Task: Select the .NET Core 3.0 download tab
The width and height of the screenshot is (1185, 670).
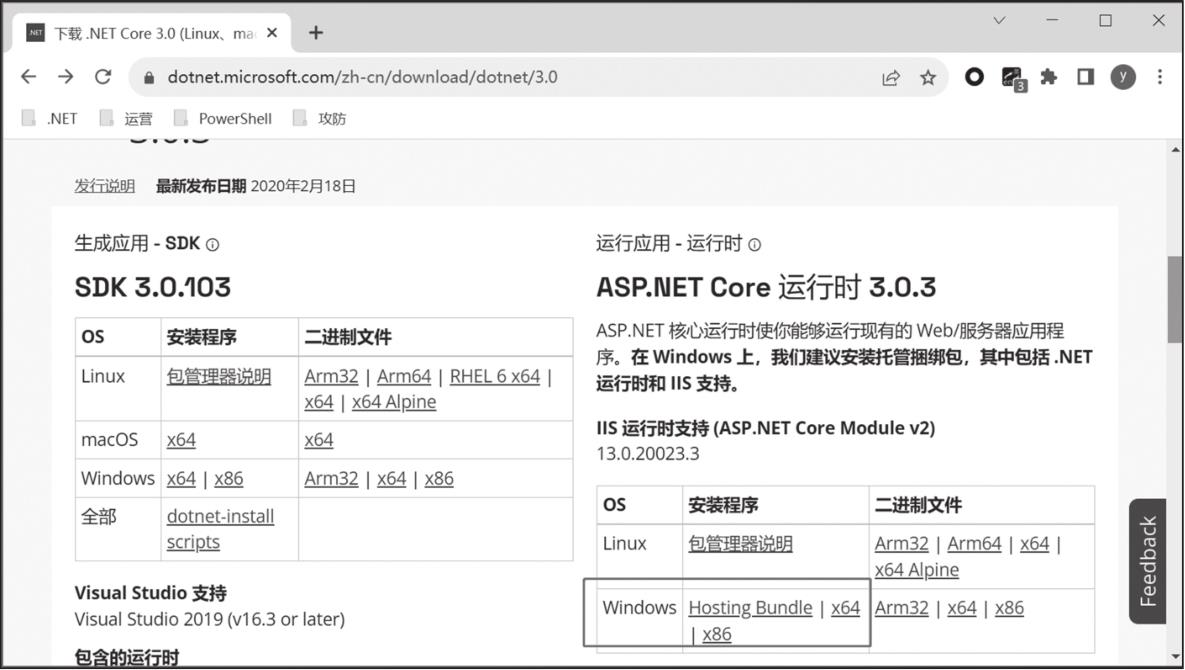Action: tap(151, 33)
